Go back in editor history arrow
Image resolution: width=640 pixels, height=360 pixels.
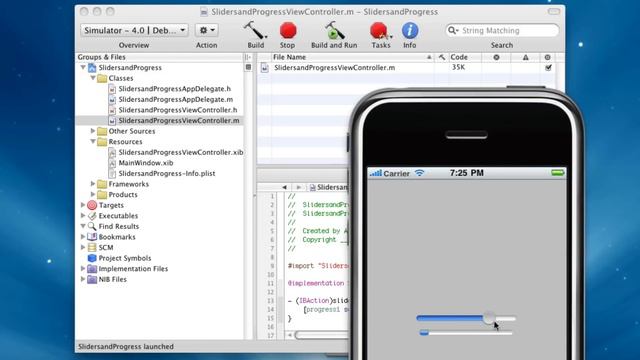click(x=284, y=187)
